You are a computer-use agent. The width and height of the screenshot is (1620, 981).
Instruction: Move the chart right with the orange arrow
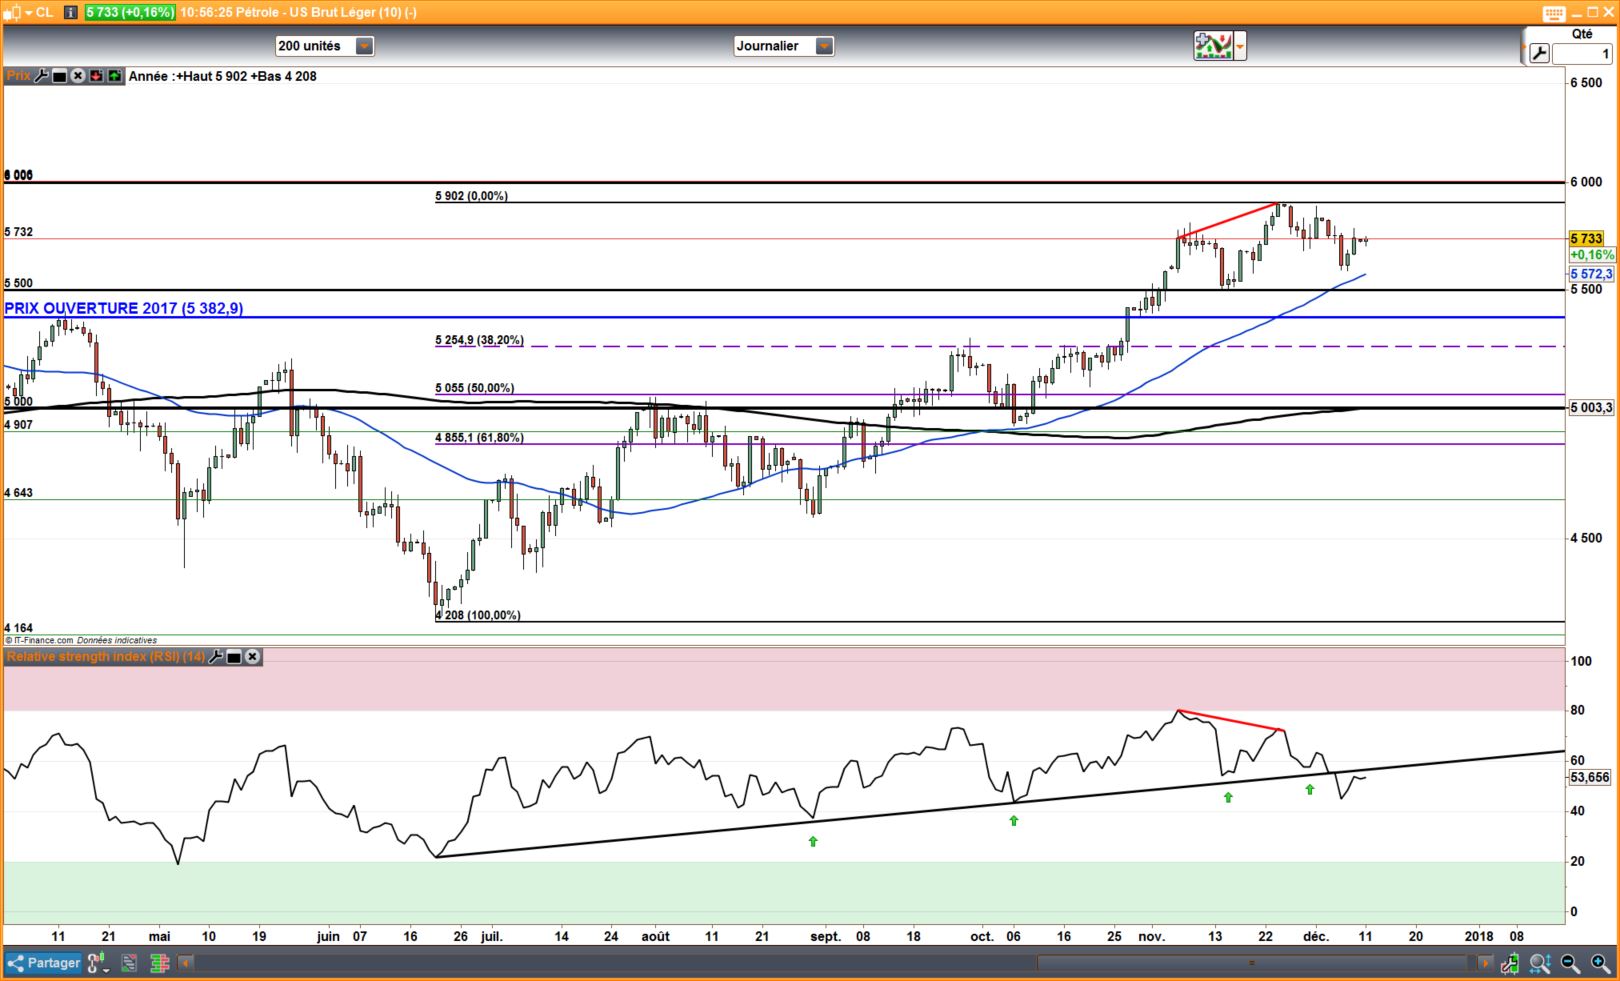1485,963
